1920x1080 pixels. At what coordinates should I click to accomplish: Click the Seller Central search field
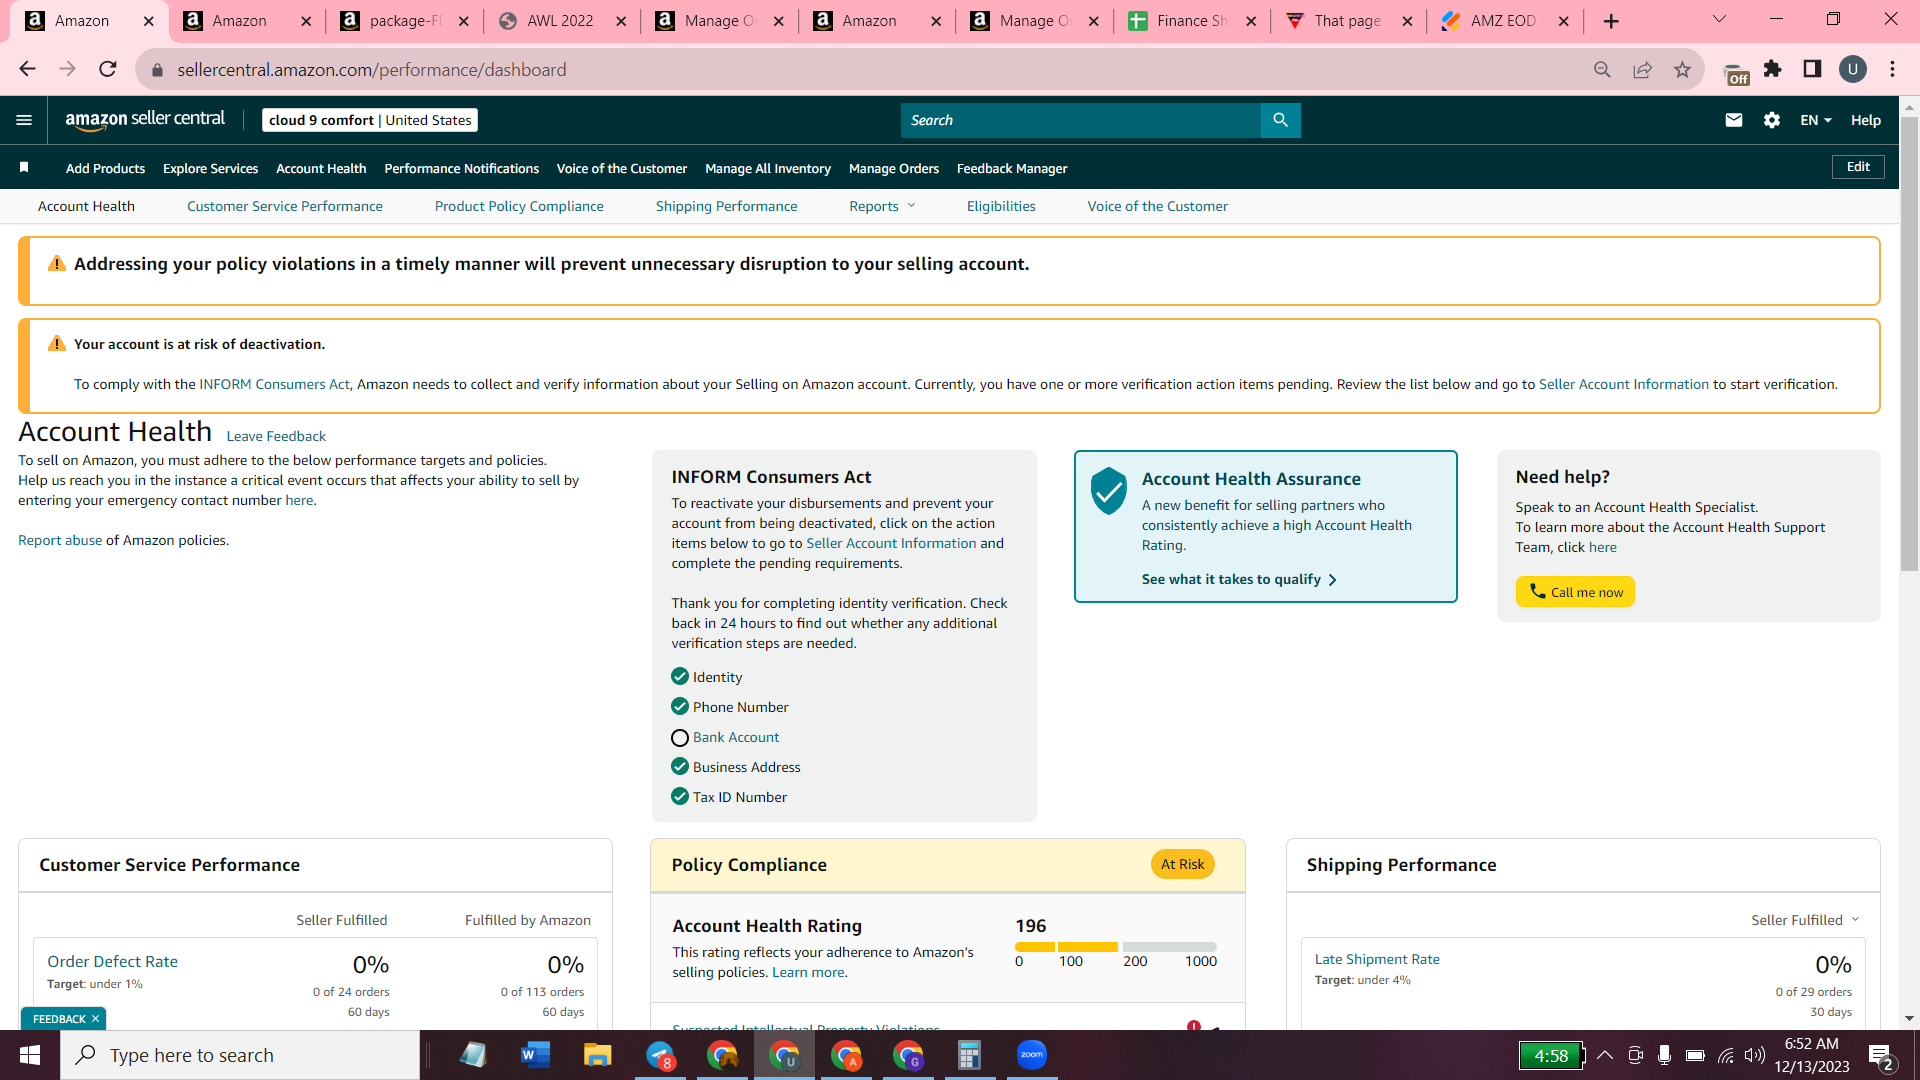point(1081,120)
